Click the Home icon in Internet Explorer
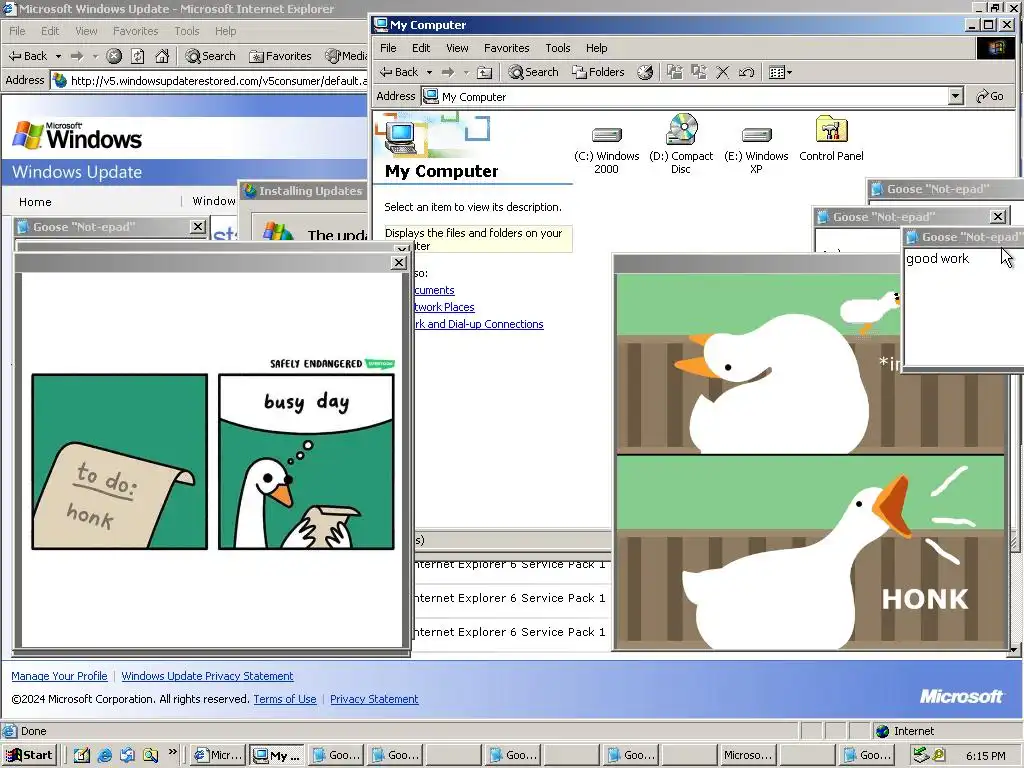 click(162, 56)
